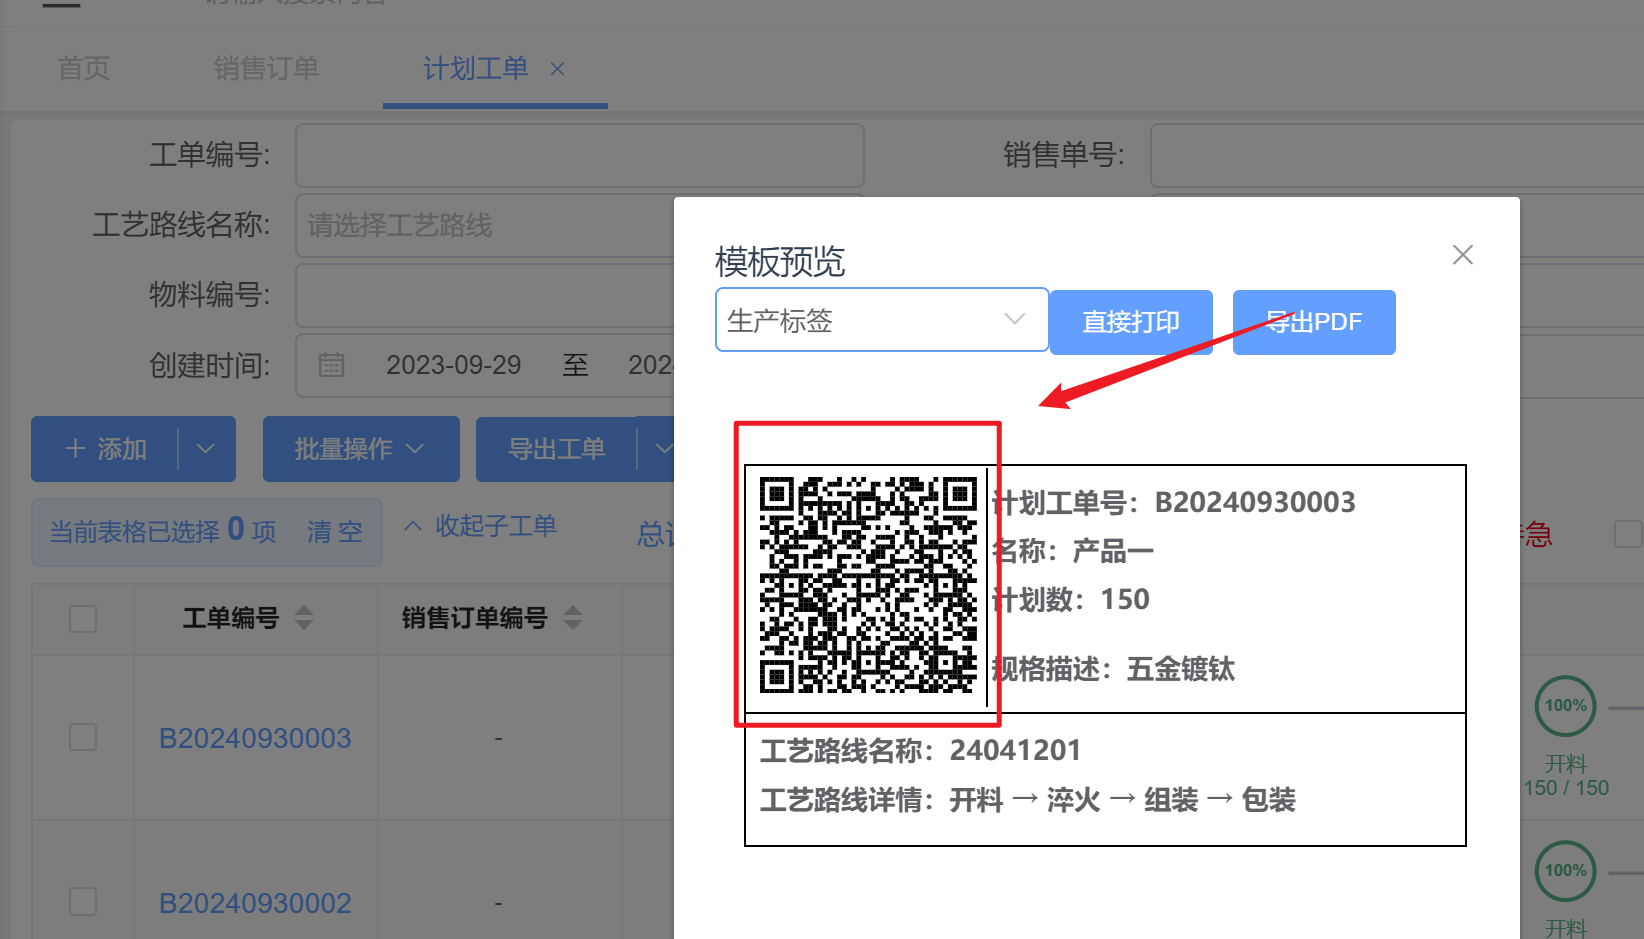
Task: Focus the 物料编号 input field
Action: [485, 296]
